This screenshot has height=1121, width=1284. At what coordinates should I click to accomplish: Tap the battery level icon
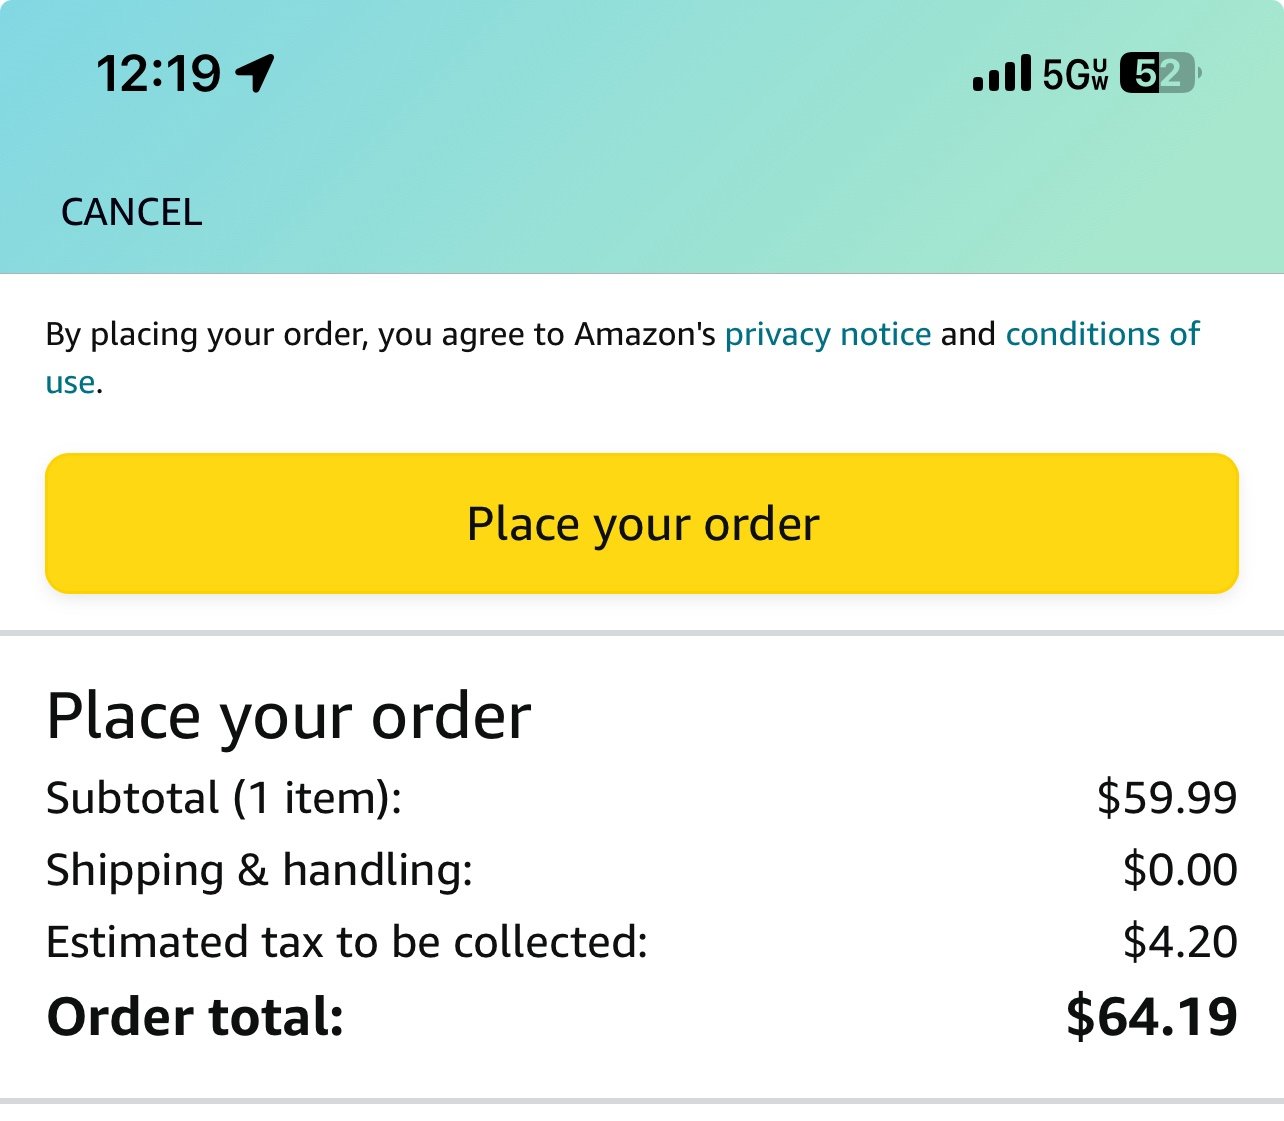point(1160,73)
